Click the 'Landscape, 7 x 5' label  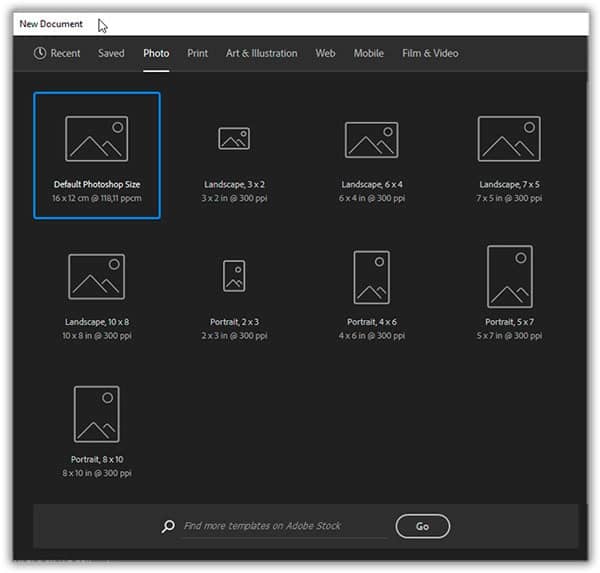click(x=509, y=184)
